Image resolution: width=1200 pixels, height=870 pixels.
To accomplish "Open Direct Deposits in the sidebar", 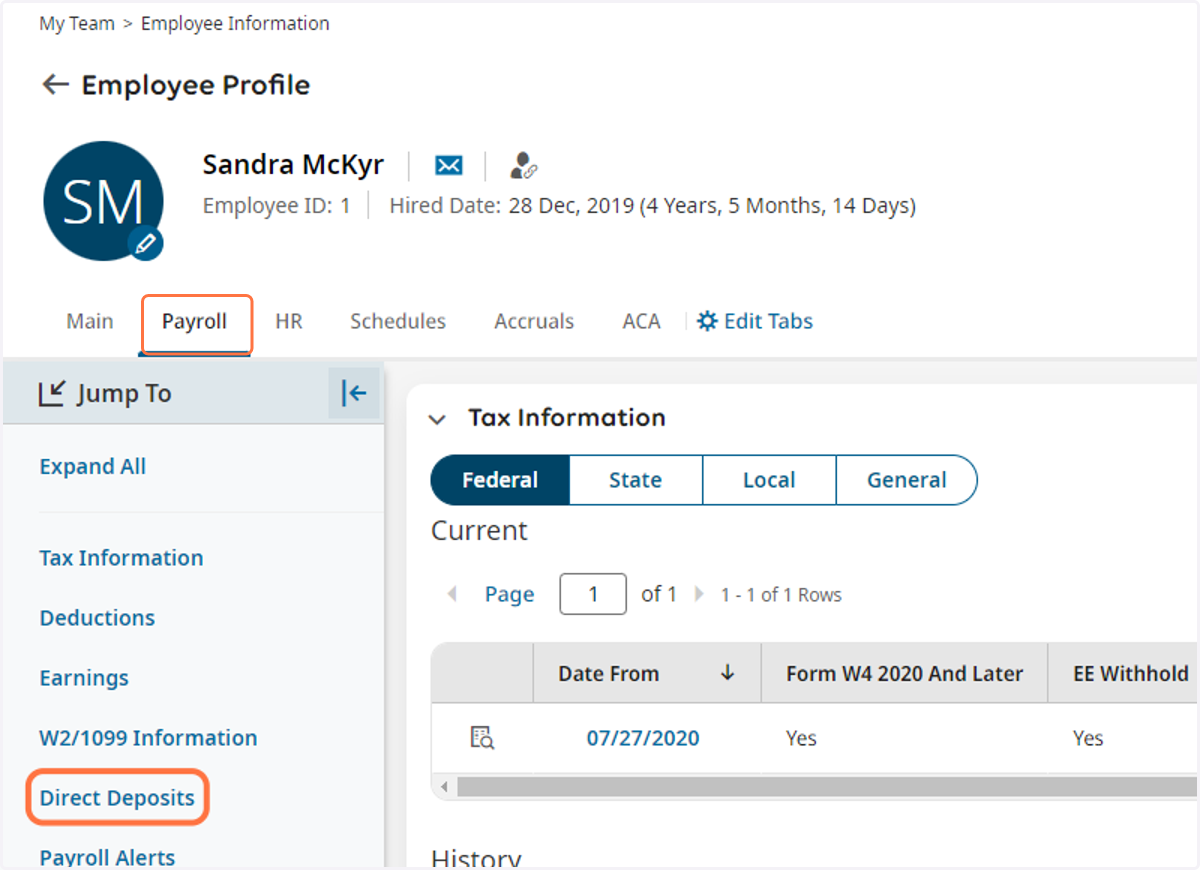I will coord(117,798).
